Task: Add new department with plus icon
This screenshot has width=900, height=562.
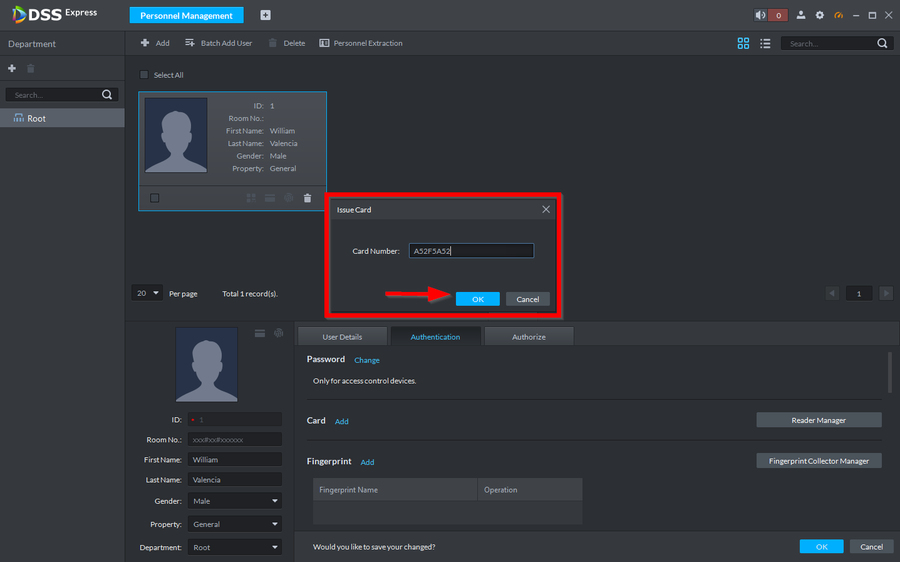Action: click(x=12, y=68)
